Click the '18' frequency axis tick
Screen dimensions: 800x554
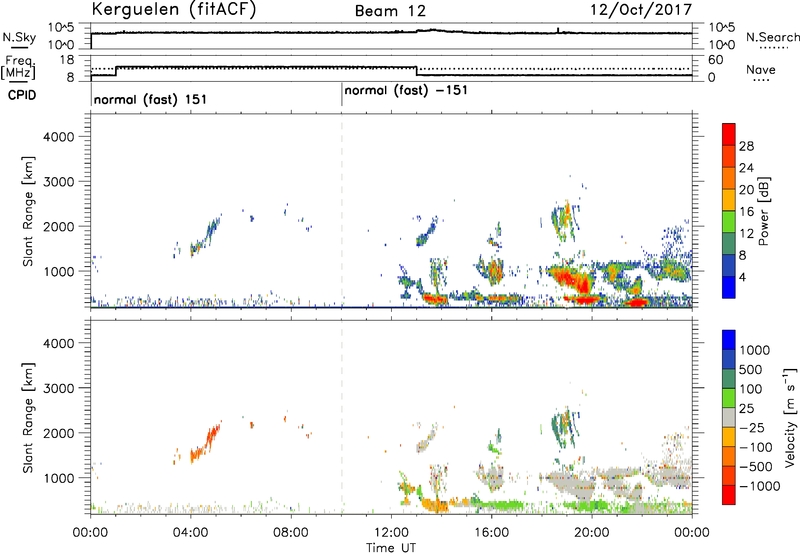click(x=67, y=60)
